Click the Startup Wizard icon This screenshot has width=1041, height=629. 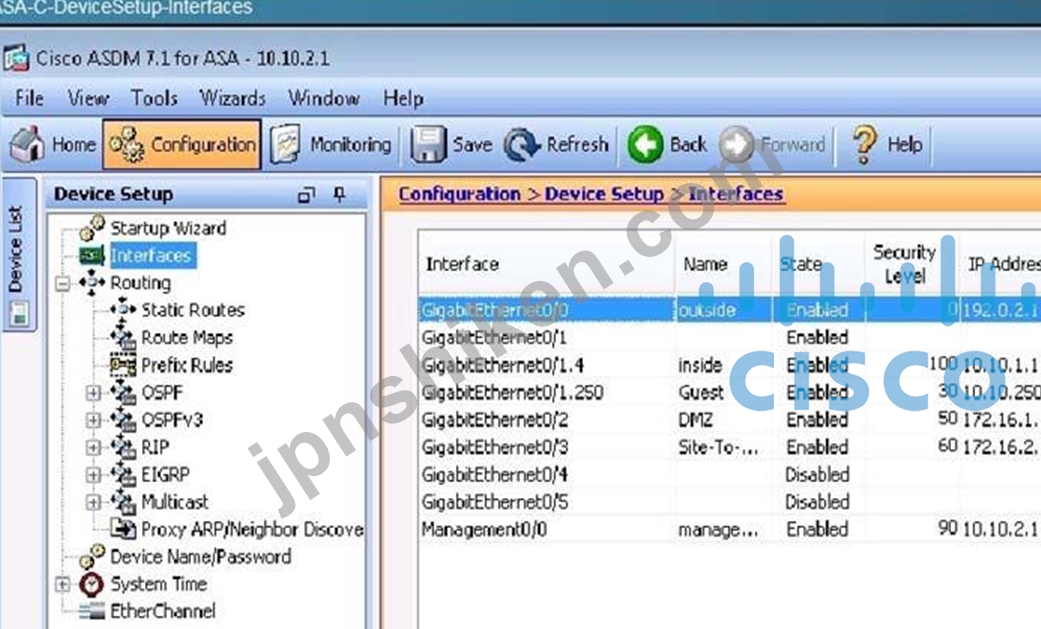pyautogui.click(x=92, y=228)
